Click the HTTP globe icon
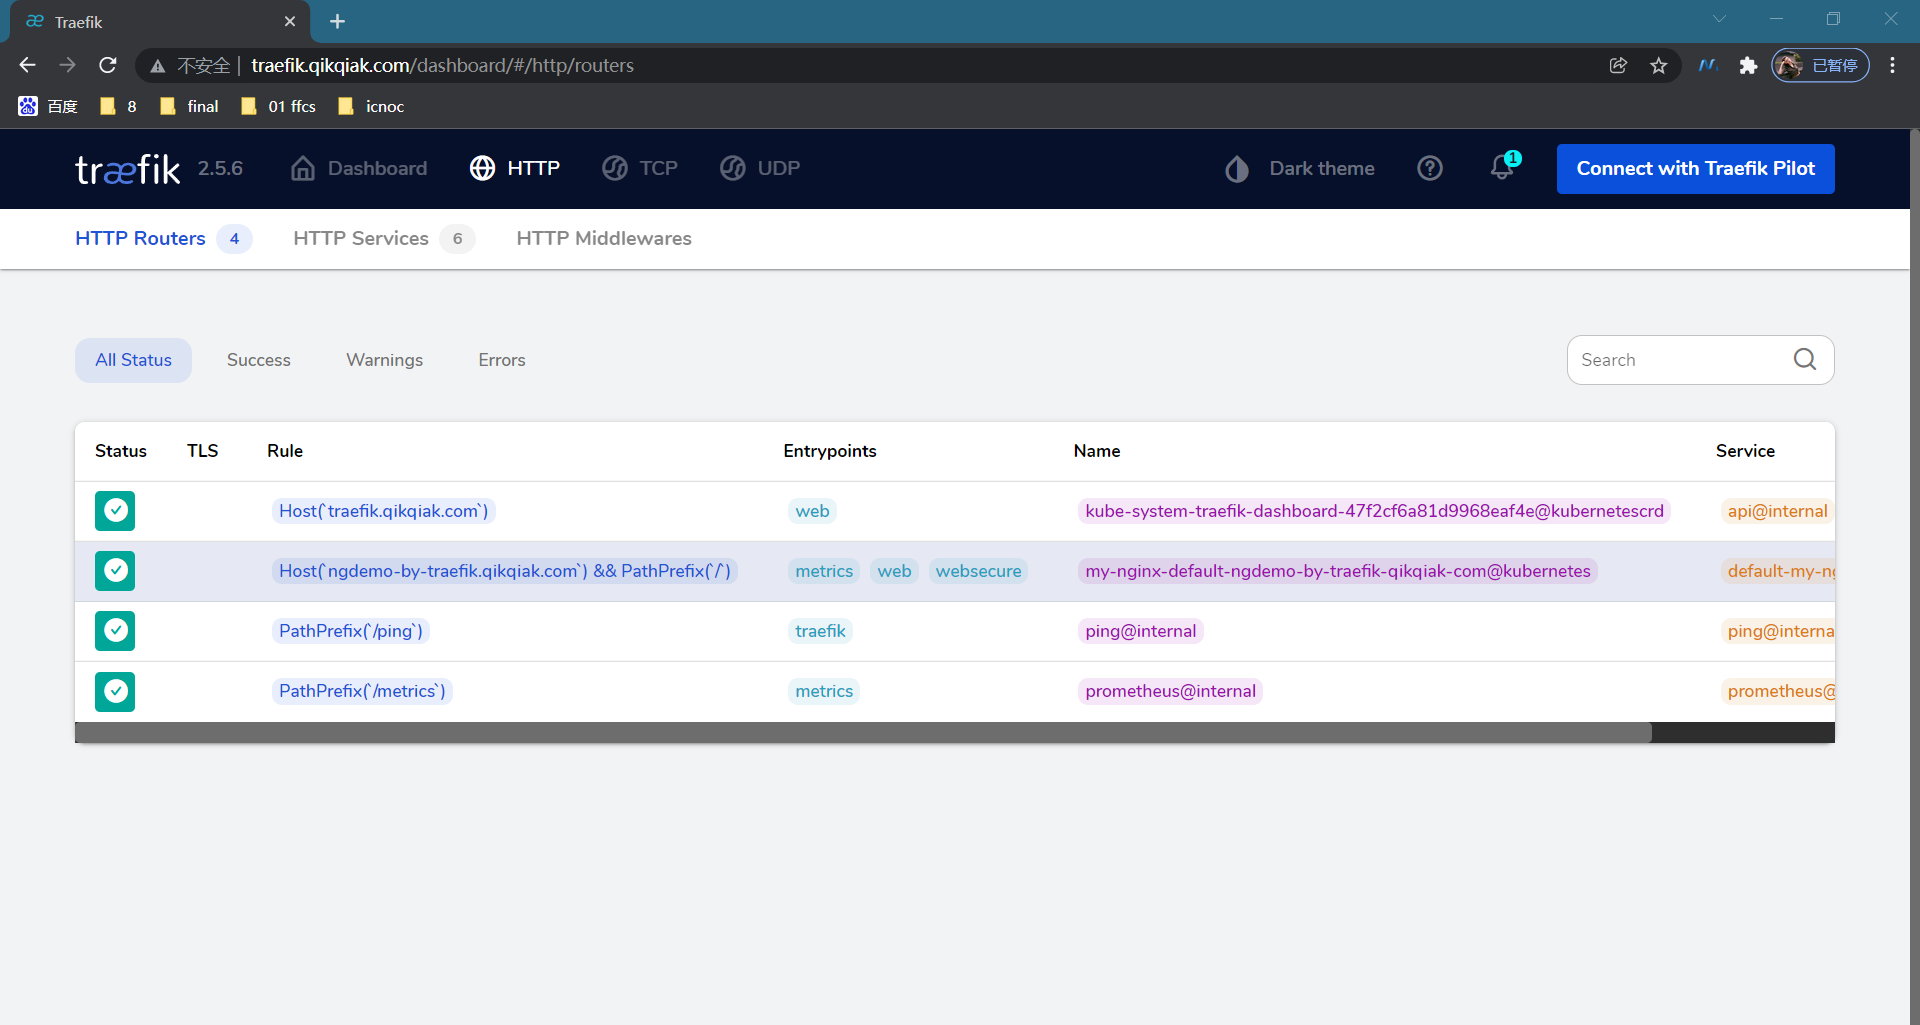Viewport: 1920px width, 1025px height. click(482, 168)
